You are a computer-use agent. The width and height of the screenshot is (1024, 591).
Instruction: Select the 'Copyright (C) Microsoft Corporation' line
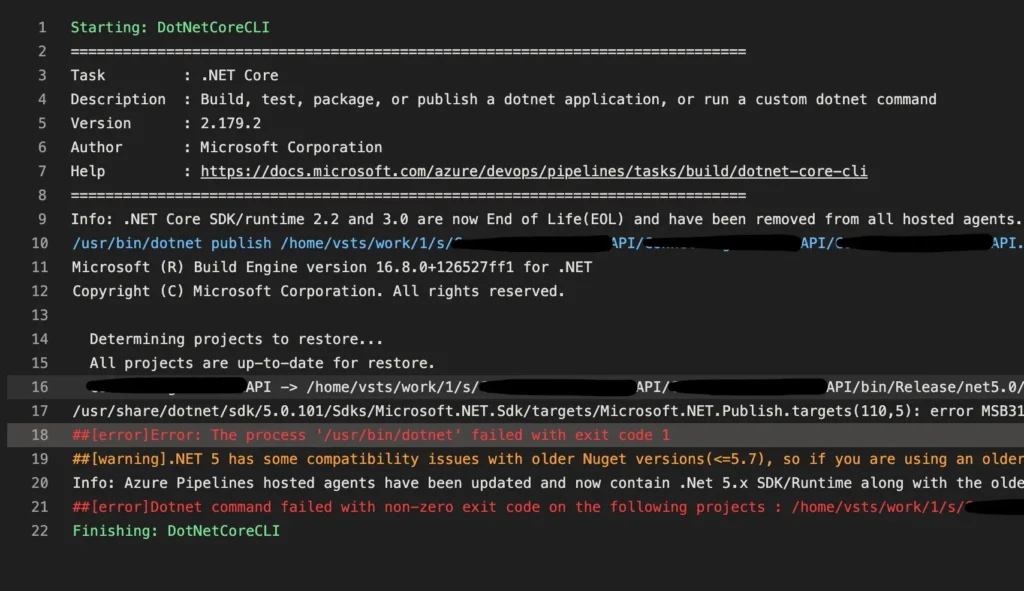pyautogui.click(x=318, y=291)
